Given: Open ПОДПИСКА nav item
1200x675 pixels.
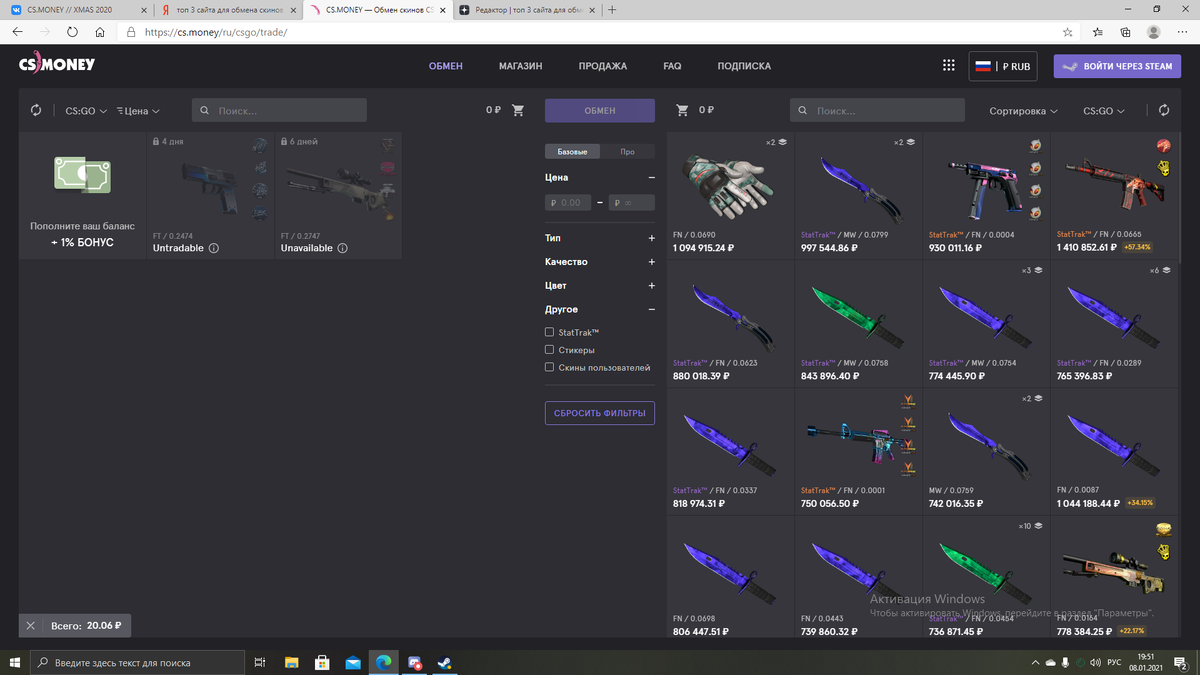Looking at the screenshot, I should click(744, 66).
